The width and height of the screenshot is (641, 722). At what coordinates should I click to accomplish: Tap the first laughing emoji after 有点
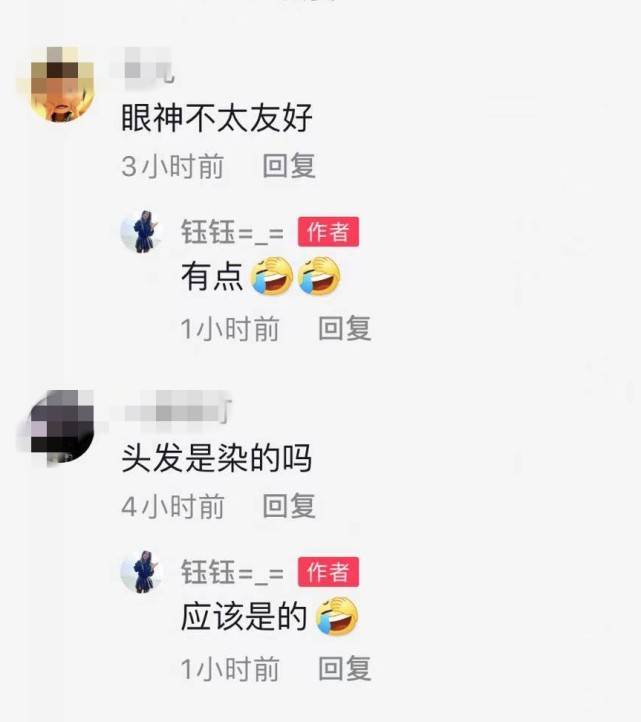[271, 276]
